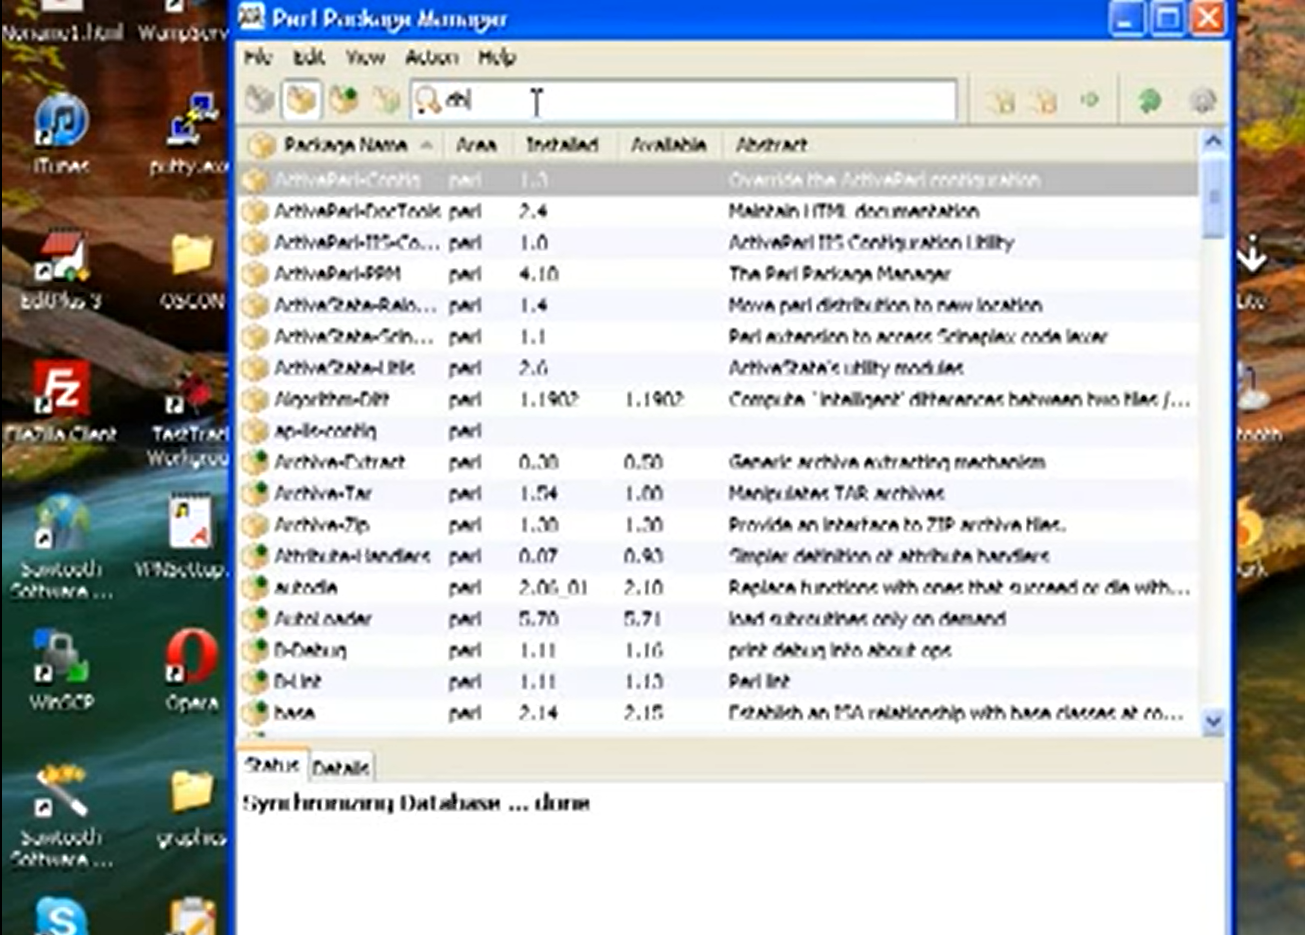Image resolution: width=1305 pixels, height=935 pixels.
Task: Switch to the Status tab
Action: [x=272, y=765]
